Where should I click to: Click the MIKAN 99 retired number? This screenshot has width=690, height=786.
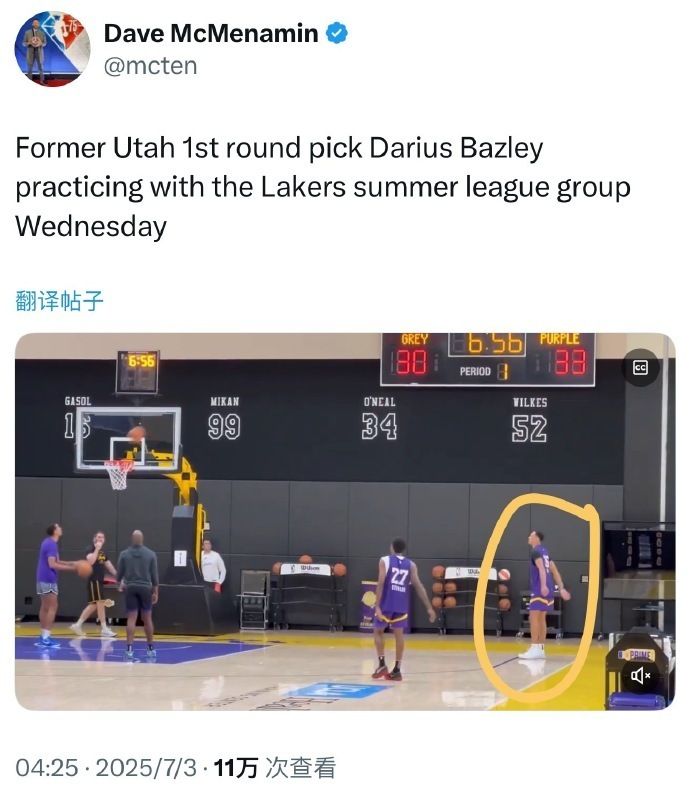click(224, 418)
